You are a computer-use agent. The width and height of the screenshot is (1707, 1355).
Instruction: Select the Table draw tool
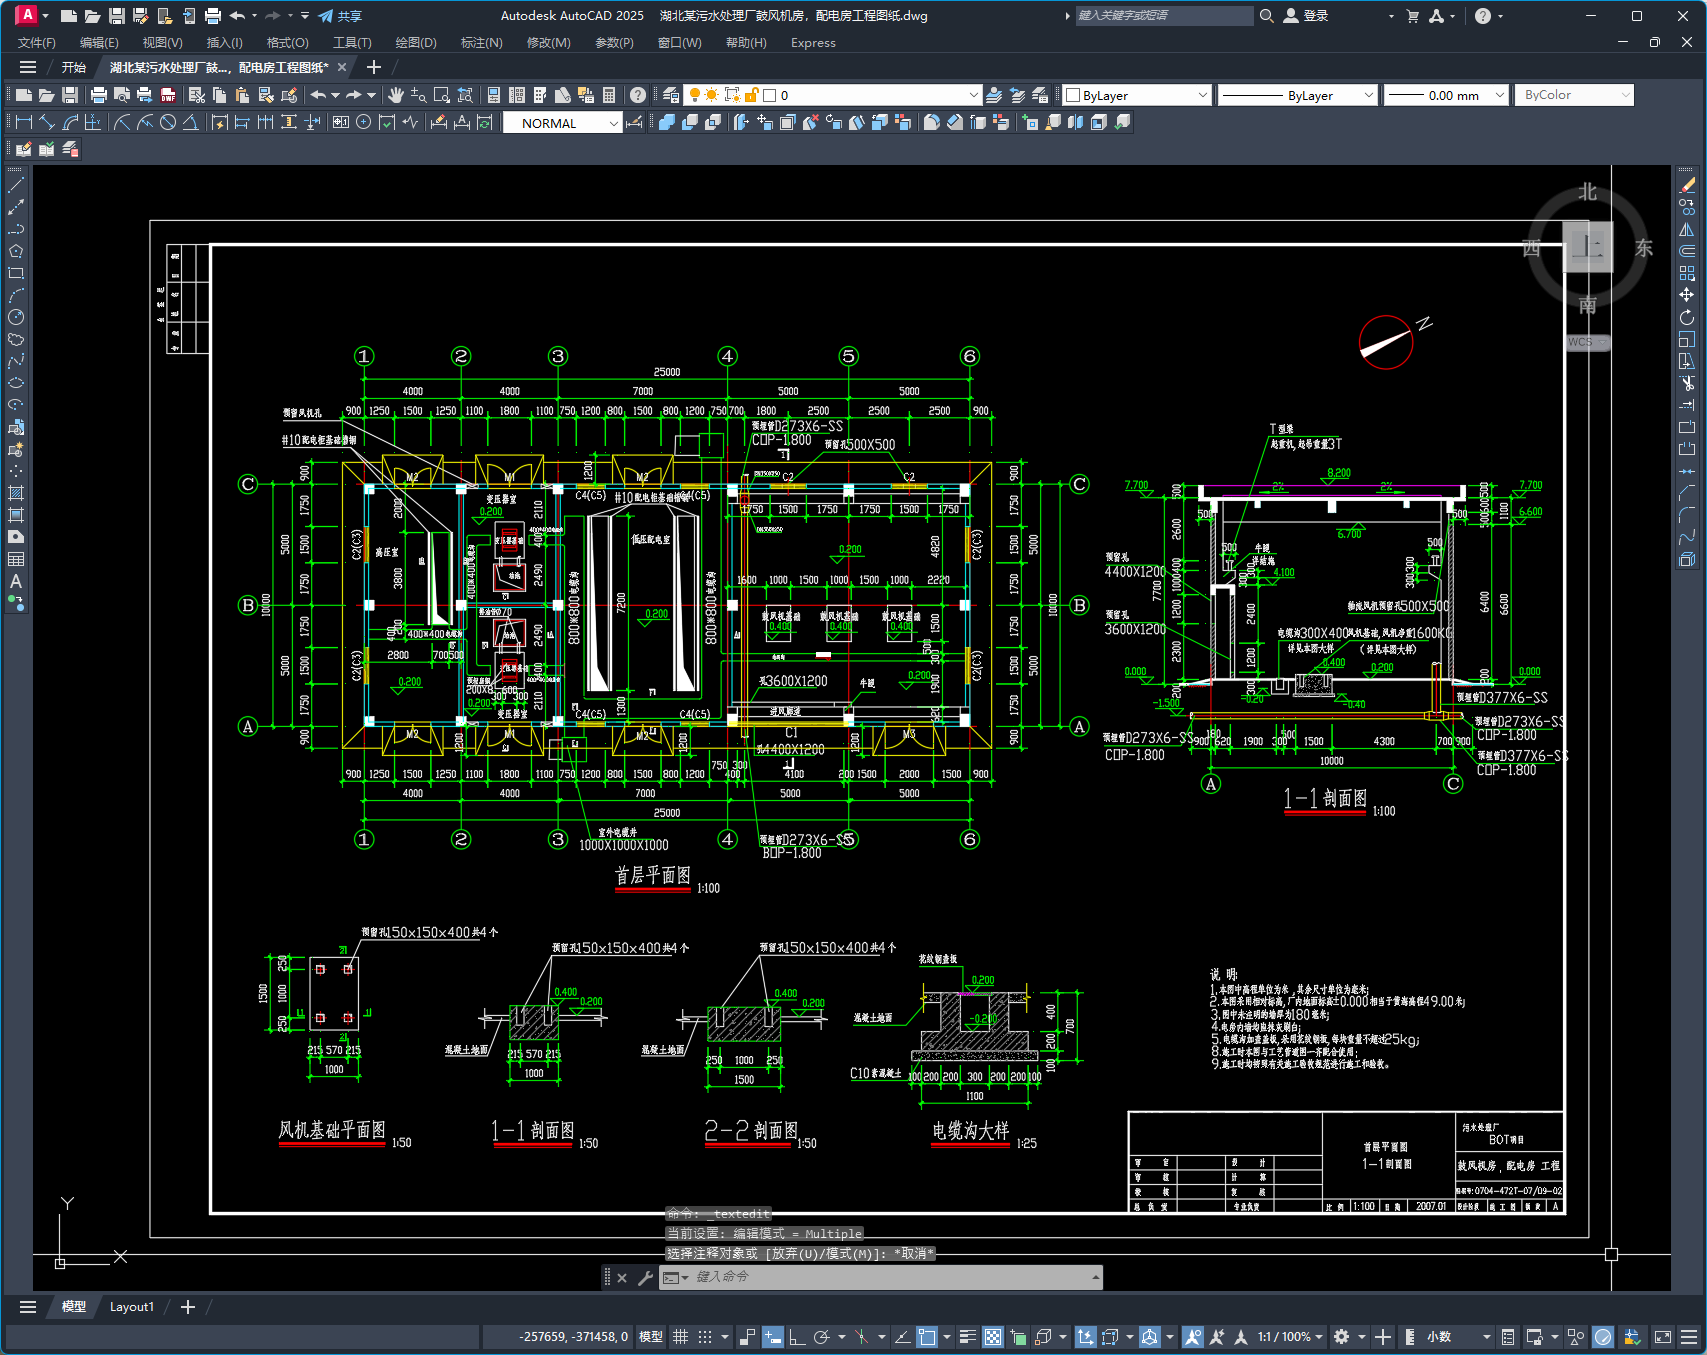coord(16,559)
